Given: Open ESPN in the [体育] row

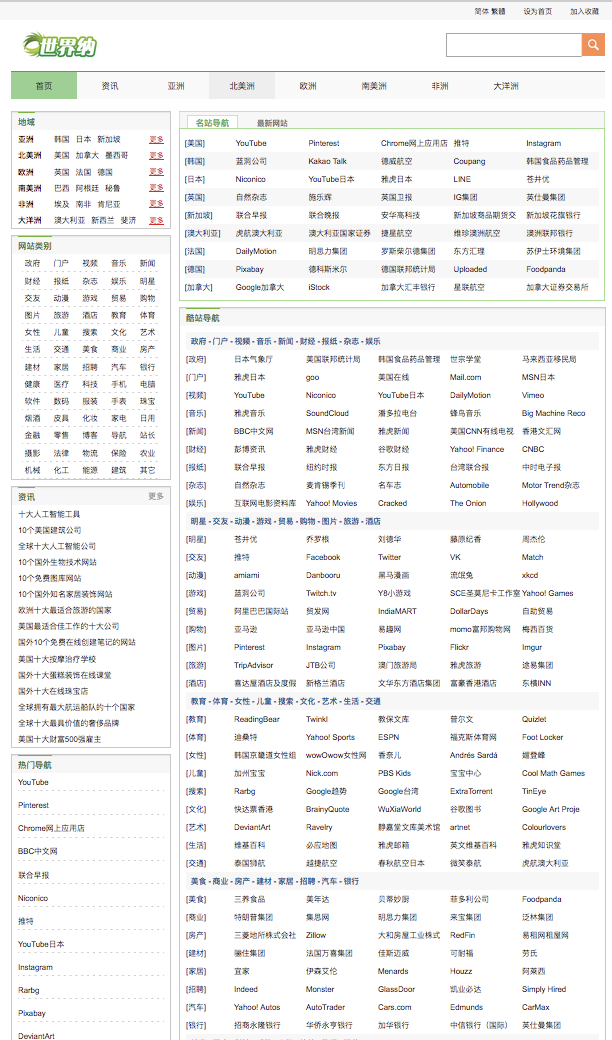Looking at the screenshot, I should [389, 737].
